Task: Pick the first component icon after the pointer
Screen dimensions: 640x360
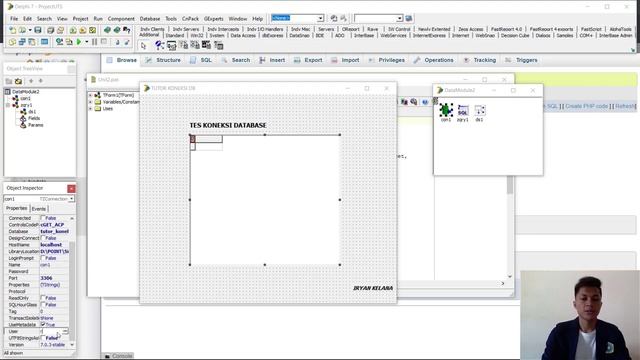Action: 159,46
